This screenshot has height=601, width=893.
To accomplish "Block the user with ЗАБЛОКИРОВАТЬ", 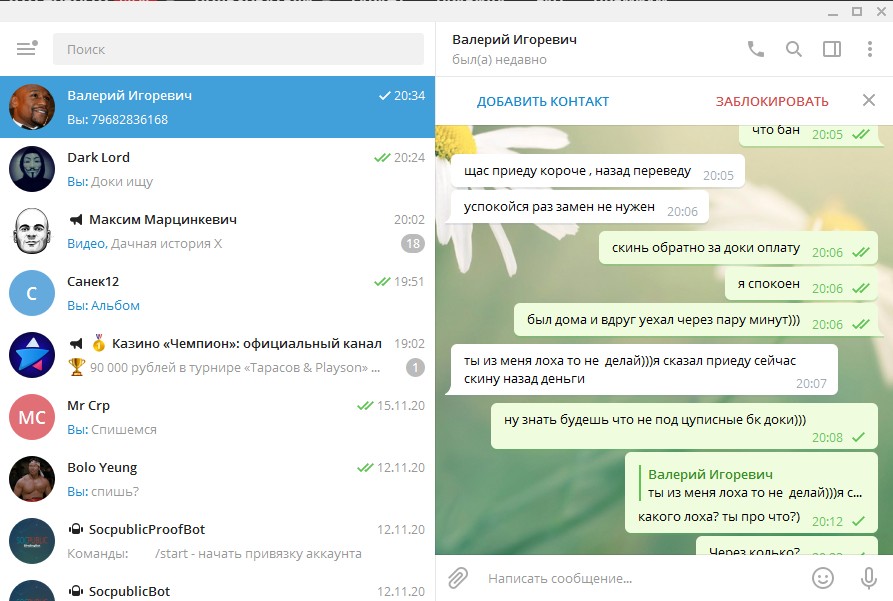I will 772,101.
